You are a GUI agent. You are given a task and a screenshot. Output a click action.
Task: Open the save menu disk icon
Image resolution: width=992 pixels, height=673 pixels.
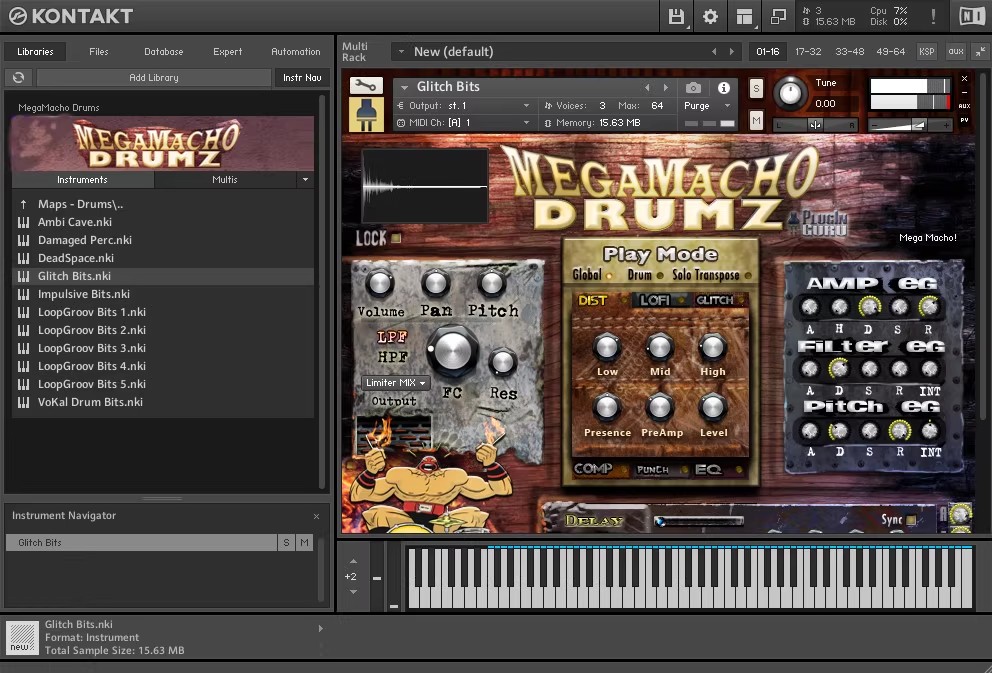point(676,16)
